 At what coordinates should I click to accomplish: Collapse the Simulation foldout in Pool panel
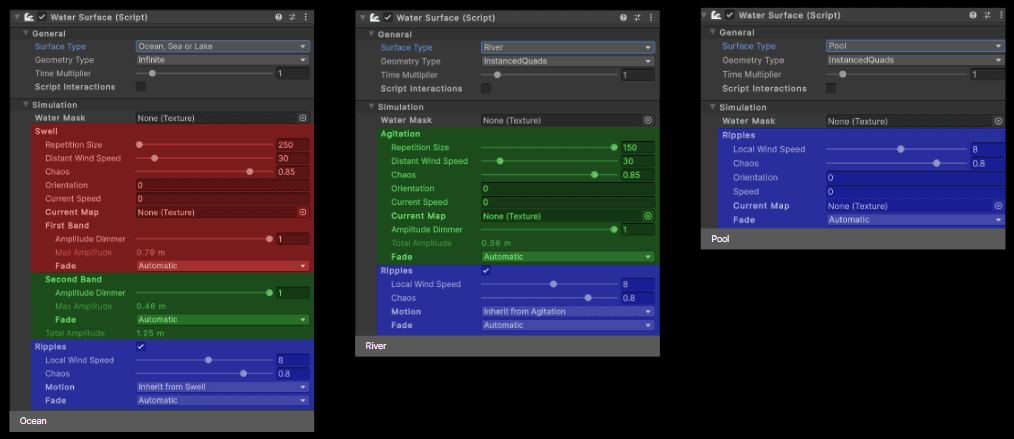713,107
